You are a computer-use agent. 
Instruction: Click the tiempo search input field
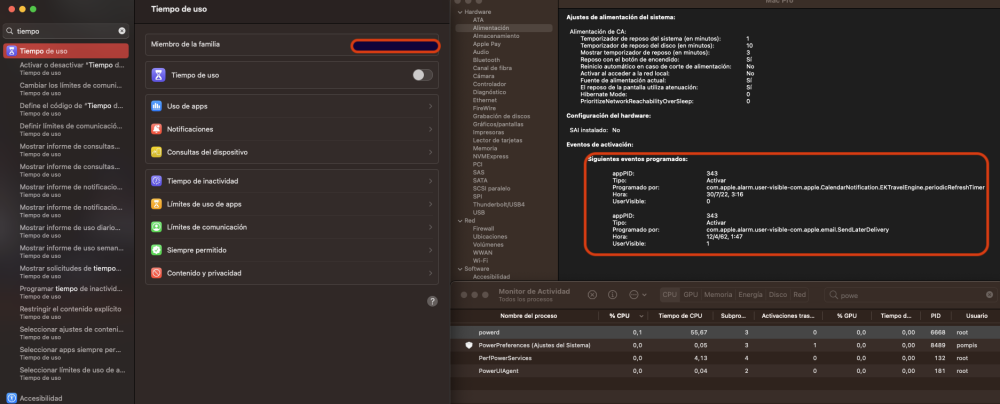66,31
